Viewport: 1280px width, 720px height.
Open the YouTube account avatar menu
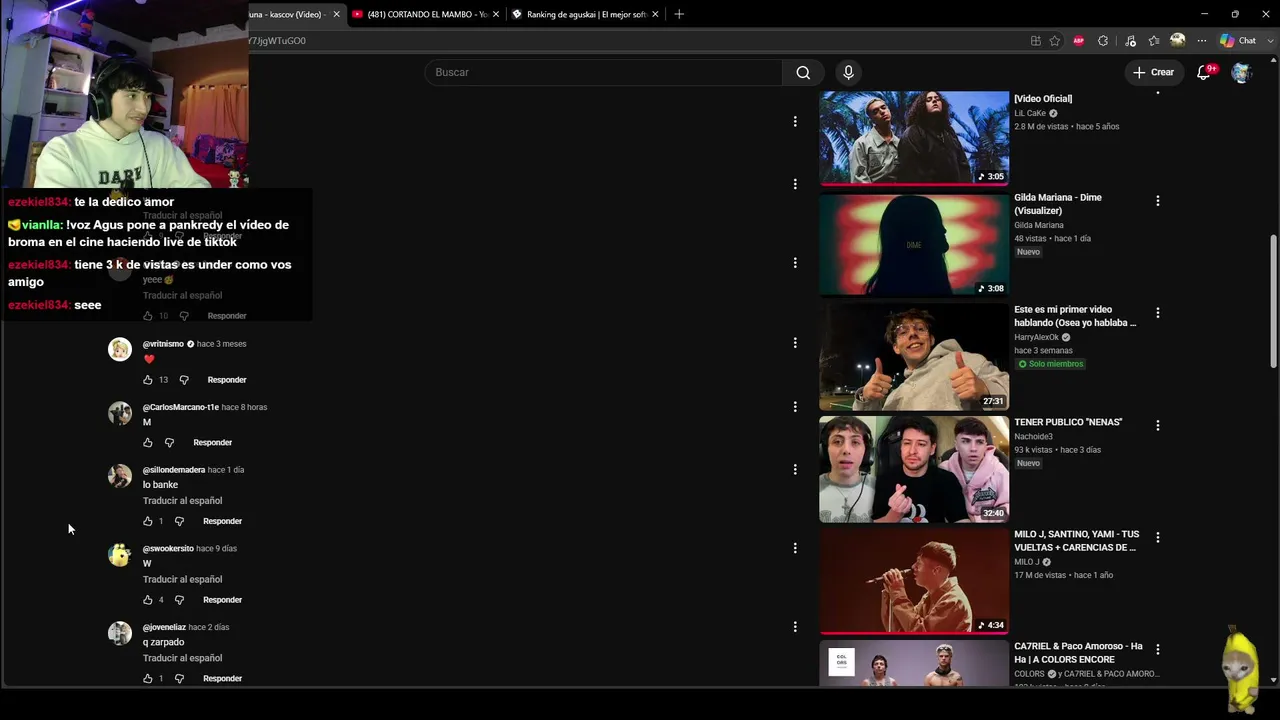(x=1241, y=72)
